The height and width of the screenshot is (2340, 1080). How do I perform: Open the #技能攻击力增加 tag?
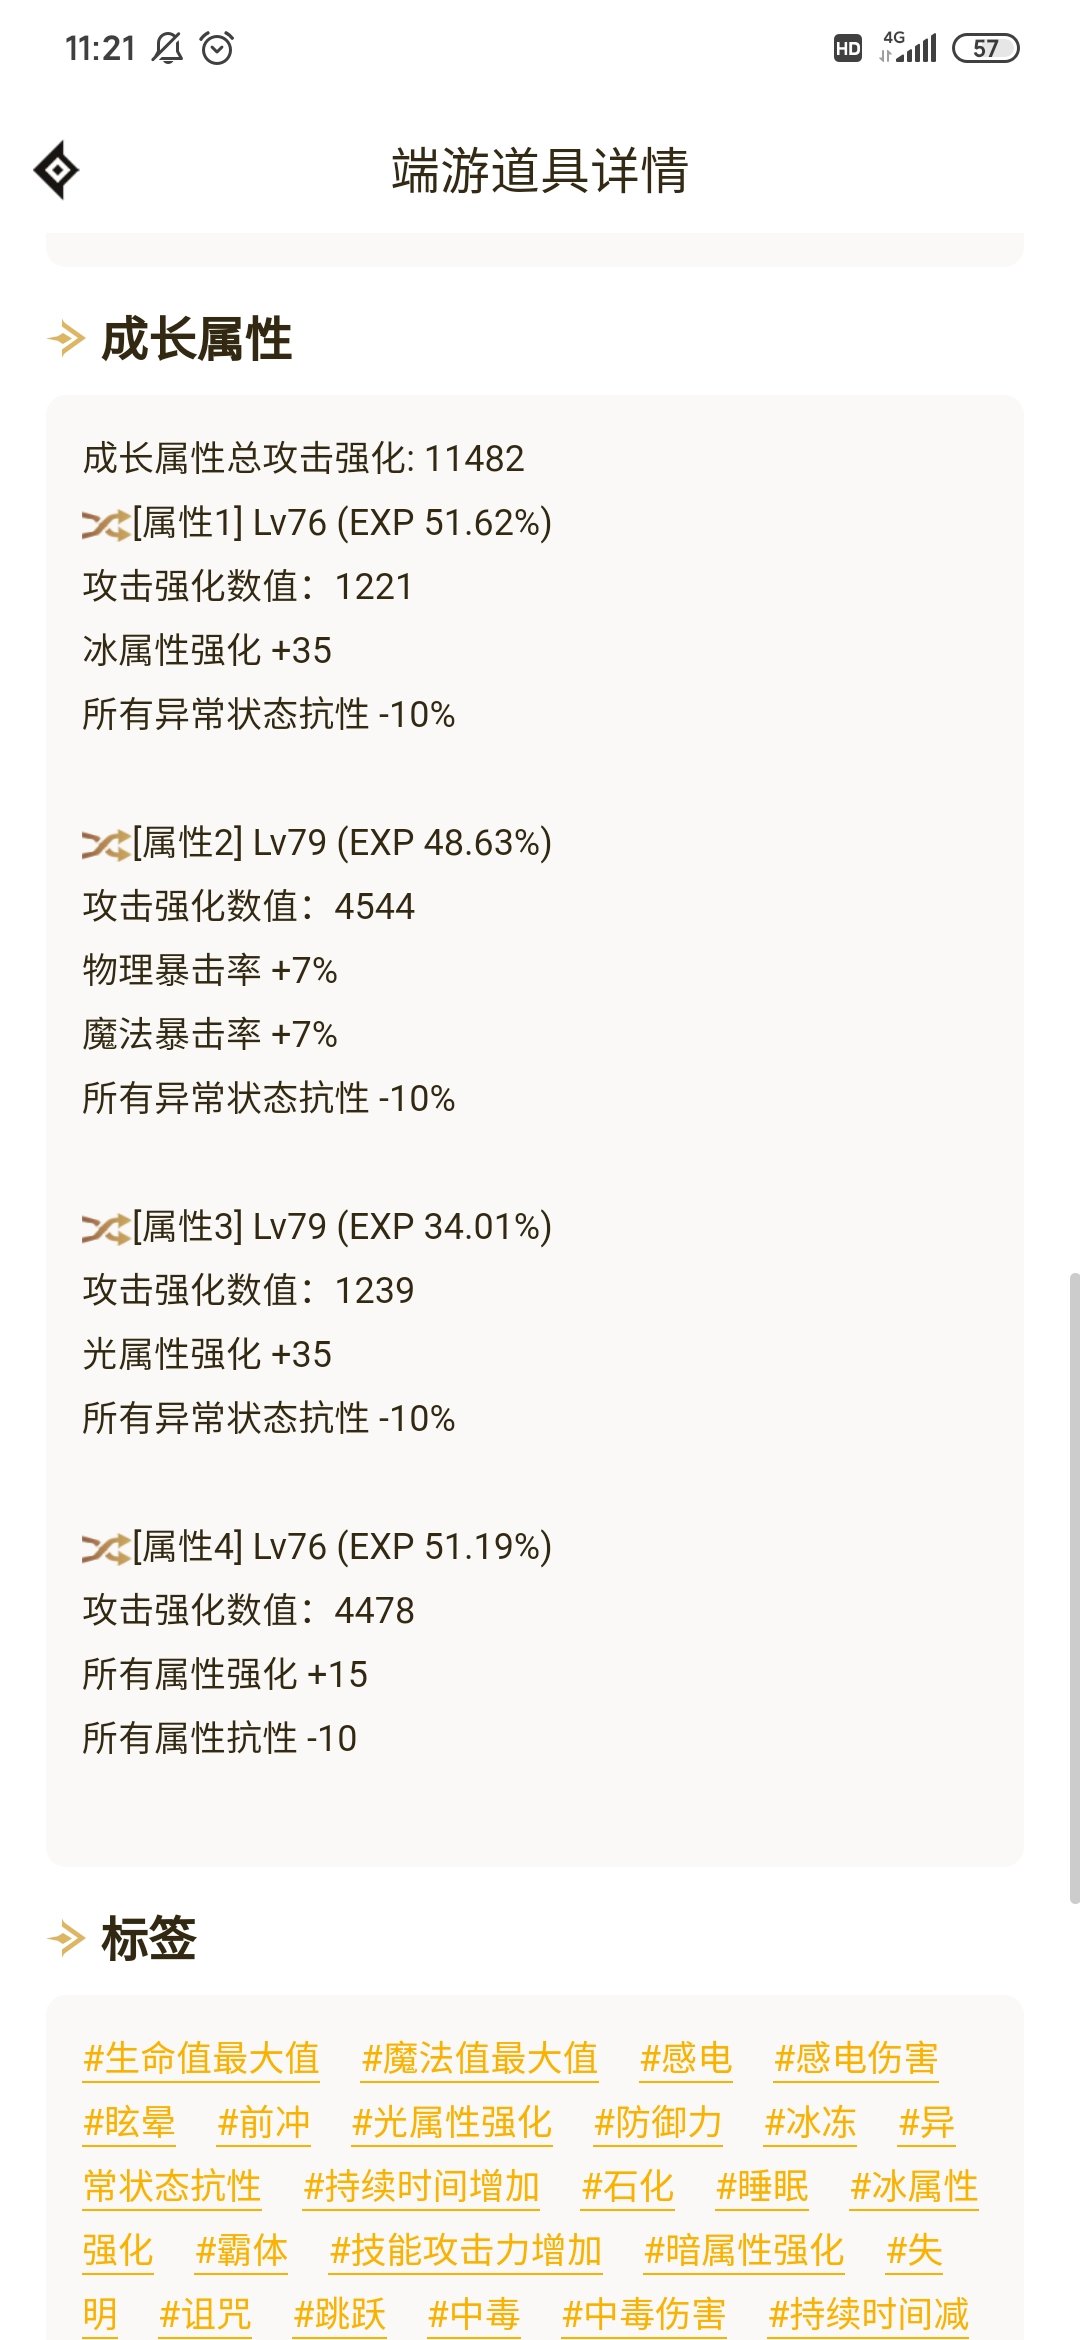point(466,2250)
